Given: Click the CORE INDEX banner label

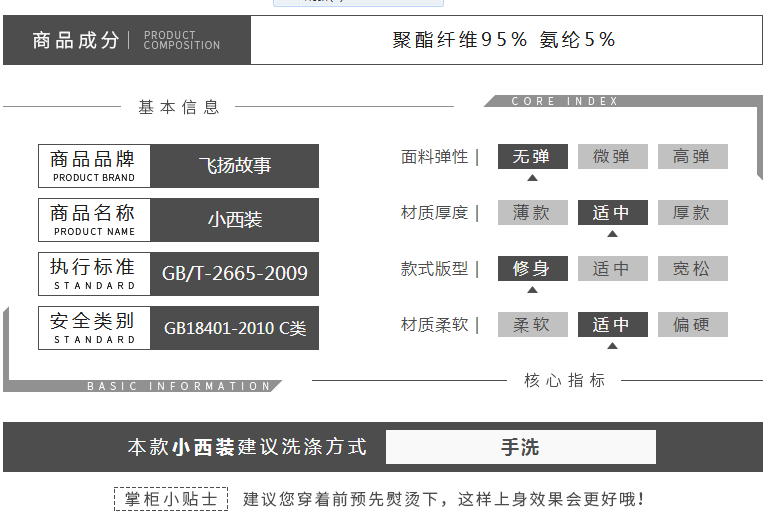Looking at the screenshot, I should pyautogui.click(x=565, y=101).
